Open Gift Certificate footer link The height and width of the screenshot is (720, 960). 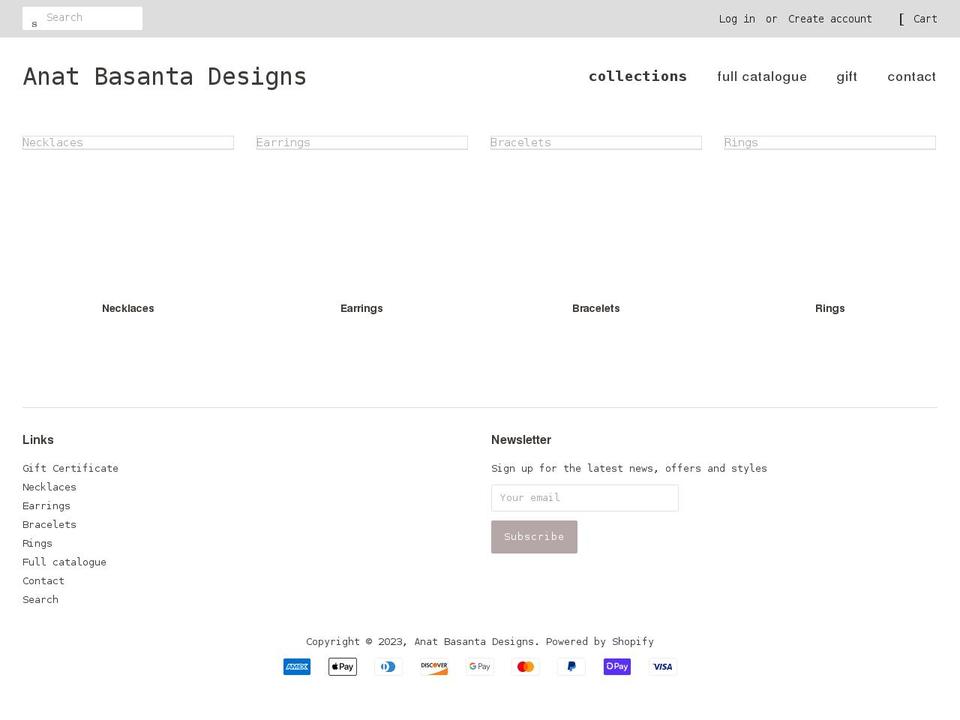[70, 468]
